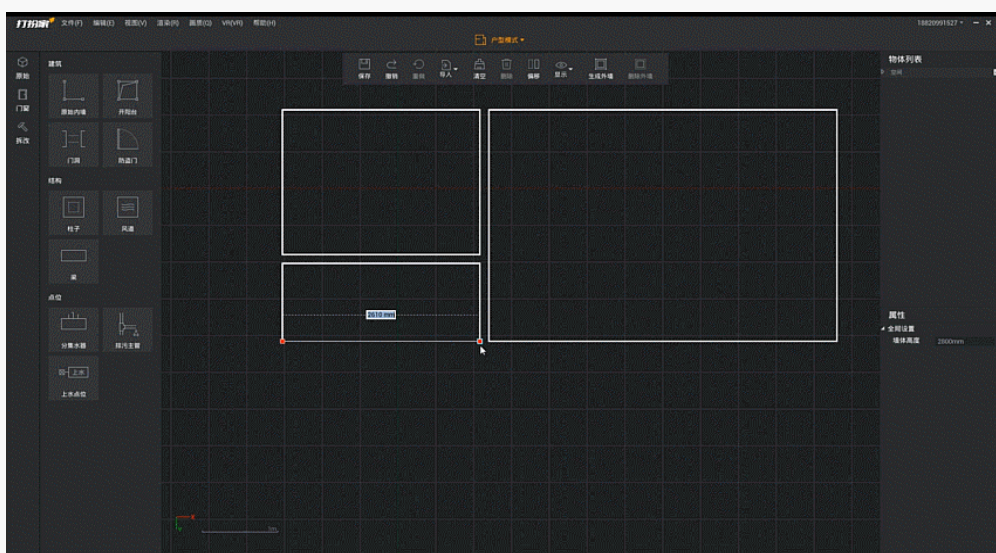Click the 保存 save icon
This screenshot has height=553, width=996.
click(x=364, y=69)
